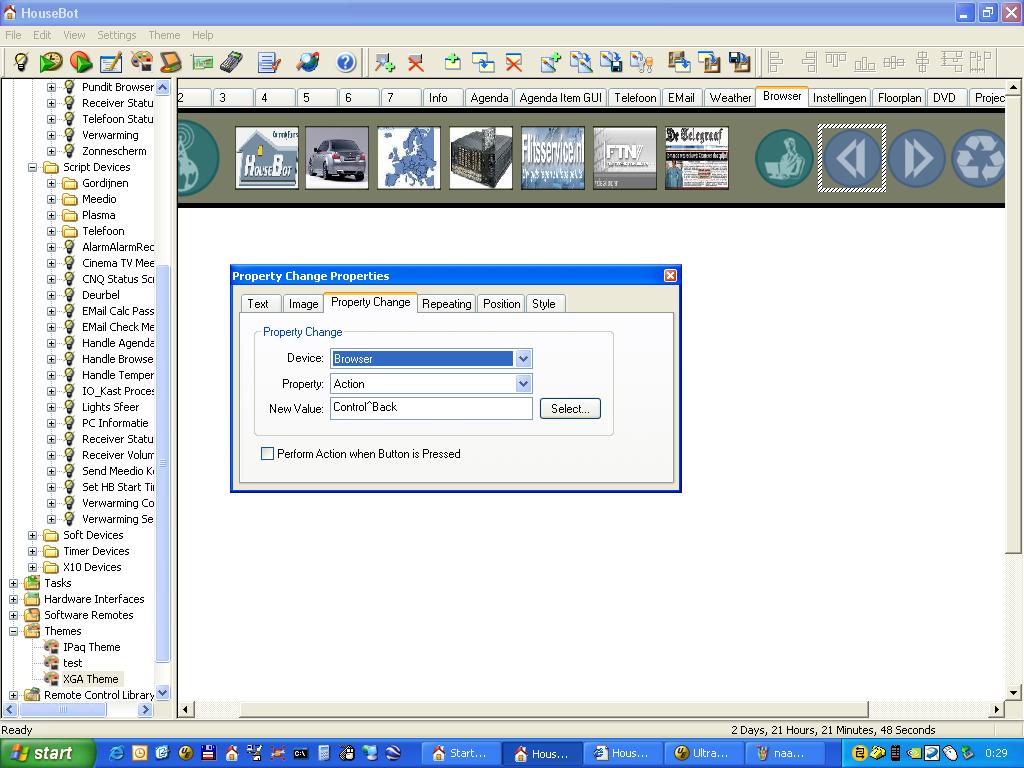Click the silver car thumbnail
This screenshot has width=1024, height=768.
[337, 158]
